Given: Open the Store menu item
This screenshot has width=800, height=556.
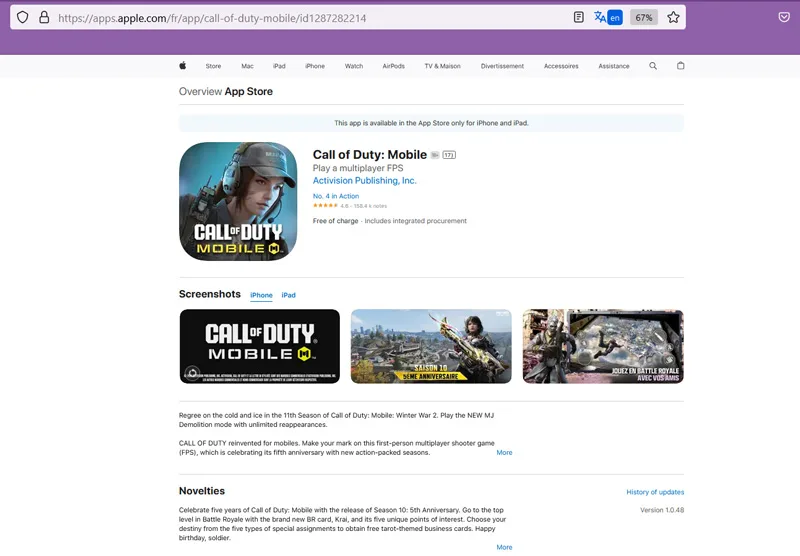Looking at the screenshot, I should (213, 66).
